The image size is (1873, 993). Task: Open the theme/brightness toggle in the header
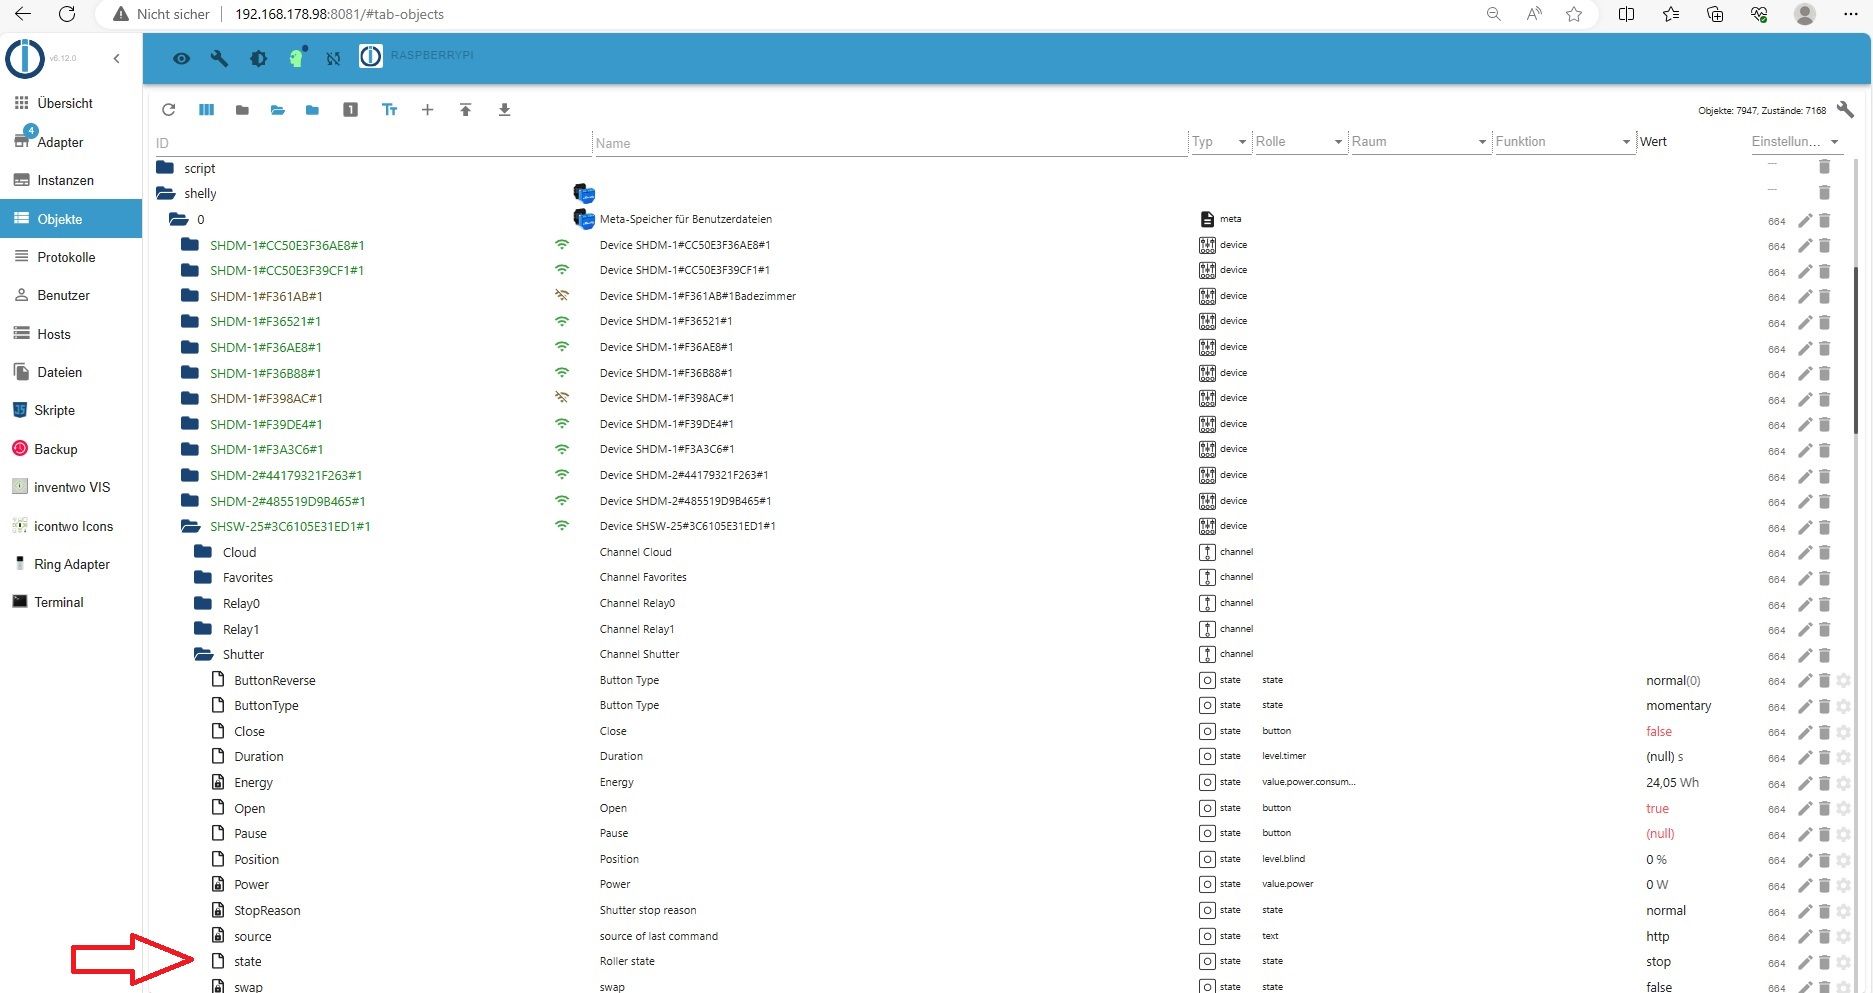click(258, 58)
